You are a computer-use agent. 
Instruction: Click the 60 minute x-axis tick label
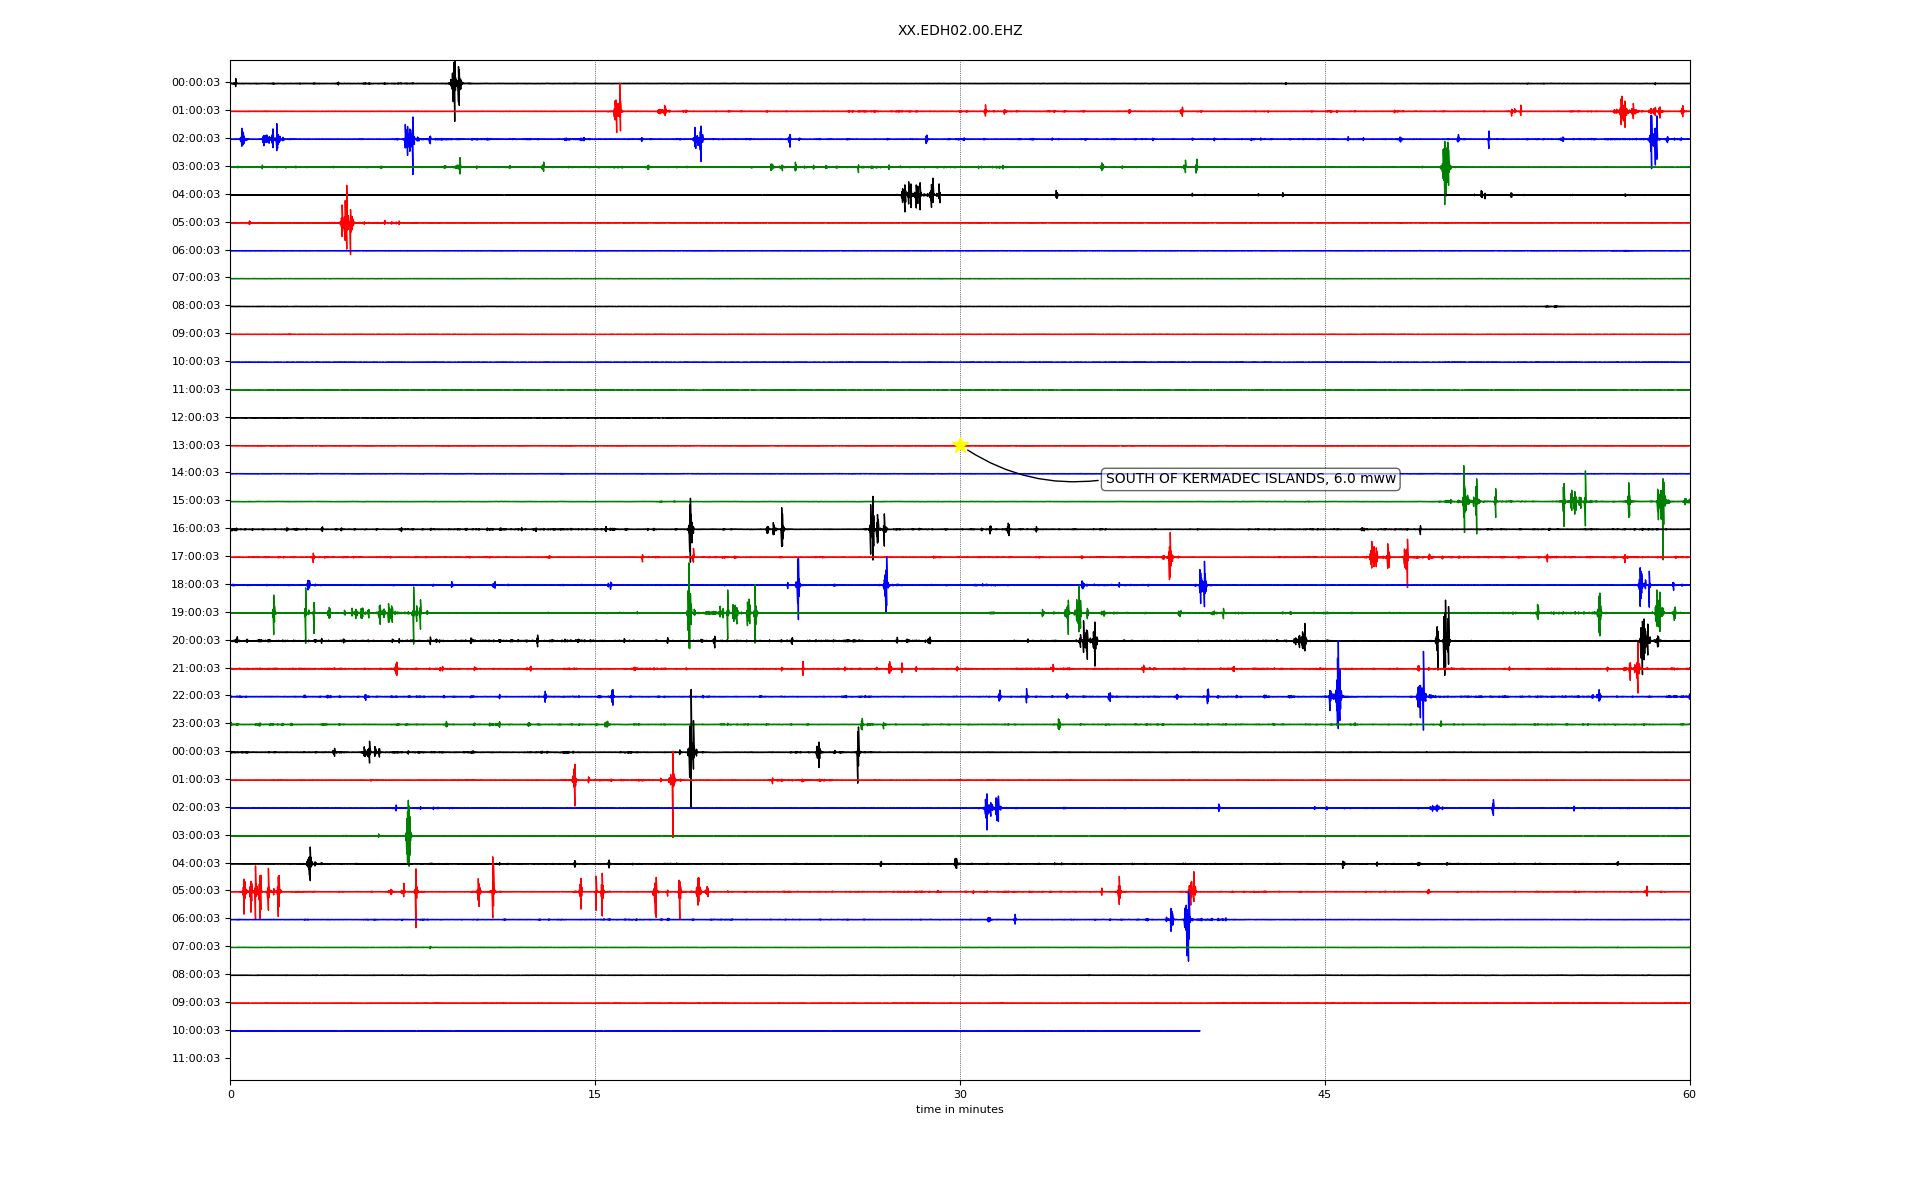pyautogui.click(x=1689, y=1094)
